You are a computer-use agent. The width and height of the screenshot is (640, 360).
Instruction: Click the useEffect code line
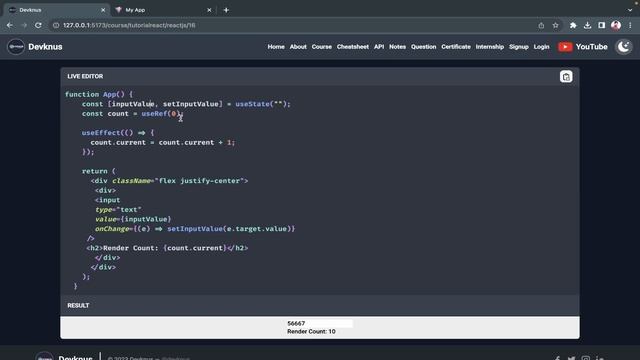[x=118, y=133]
